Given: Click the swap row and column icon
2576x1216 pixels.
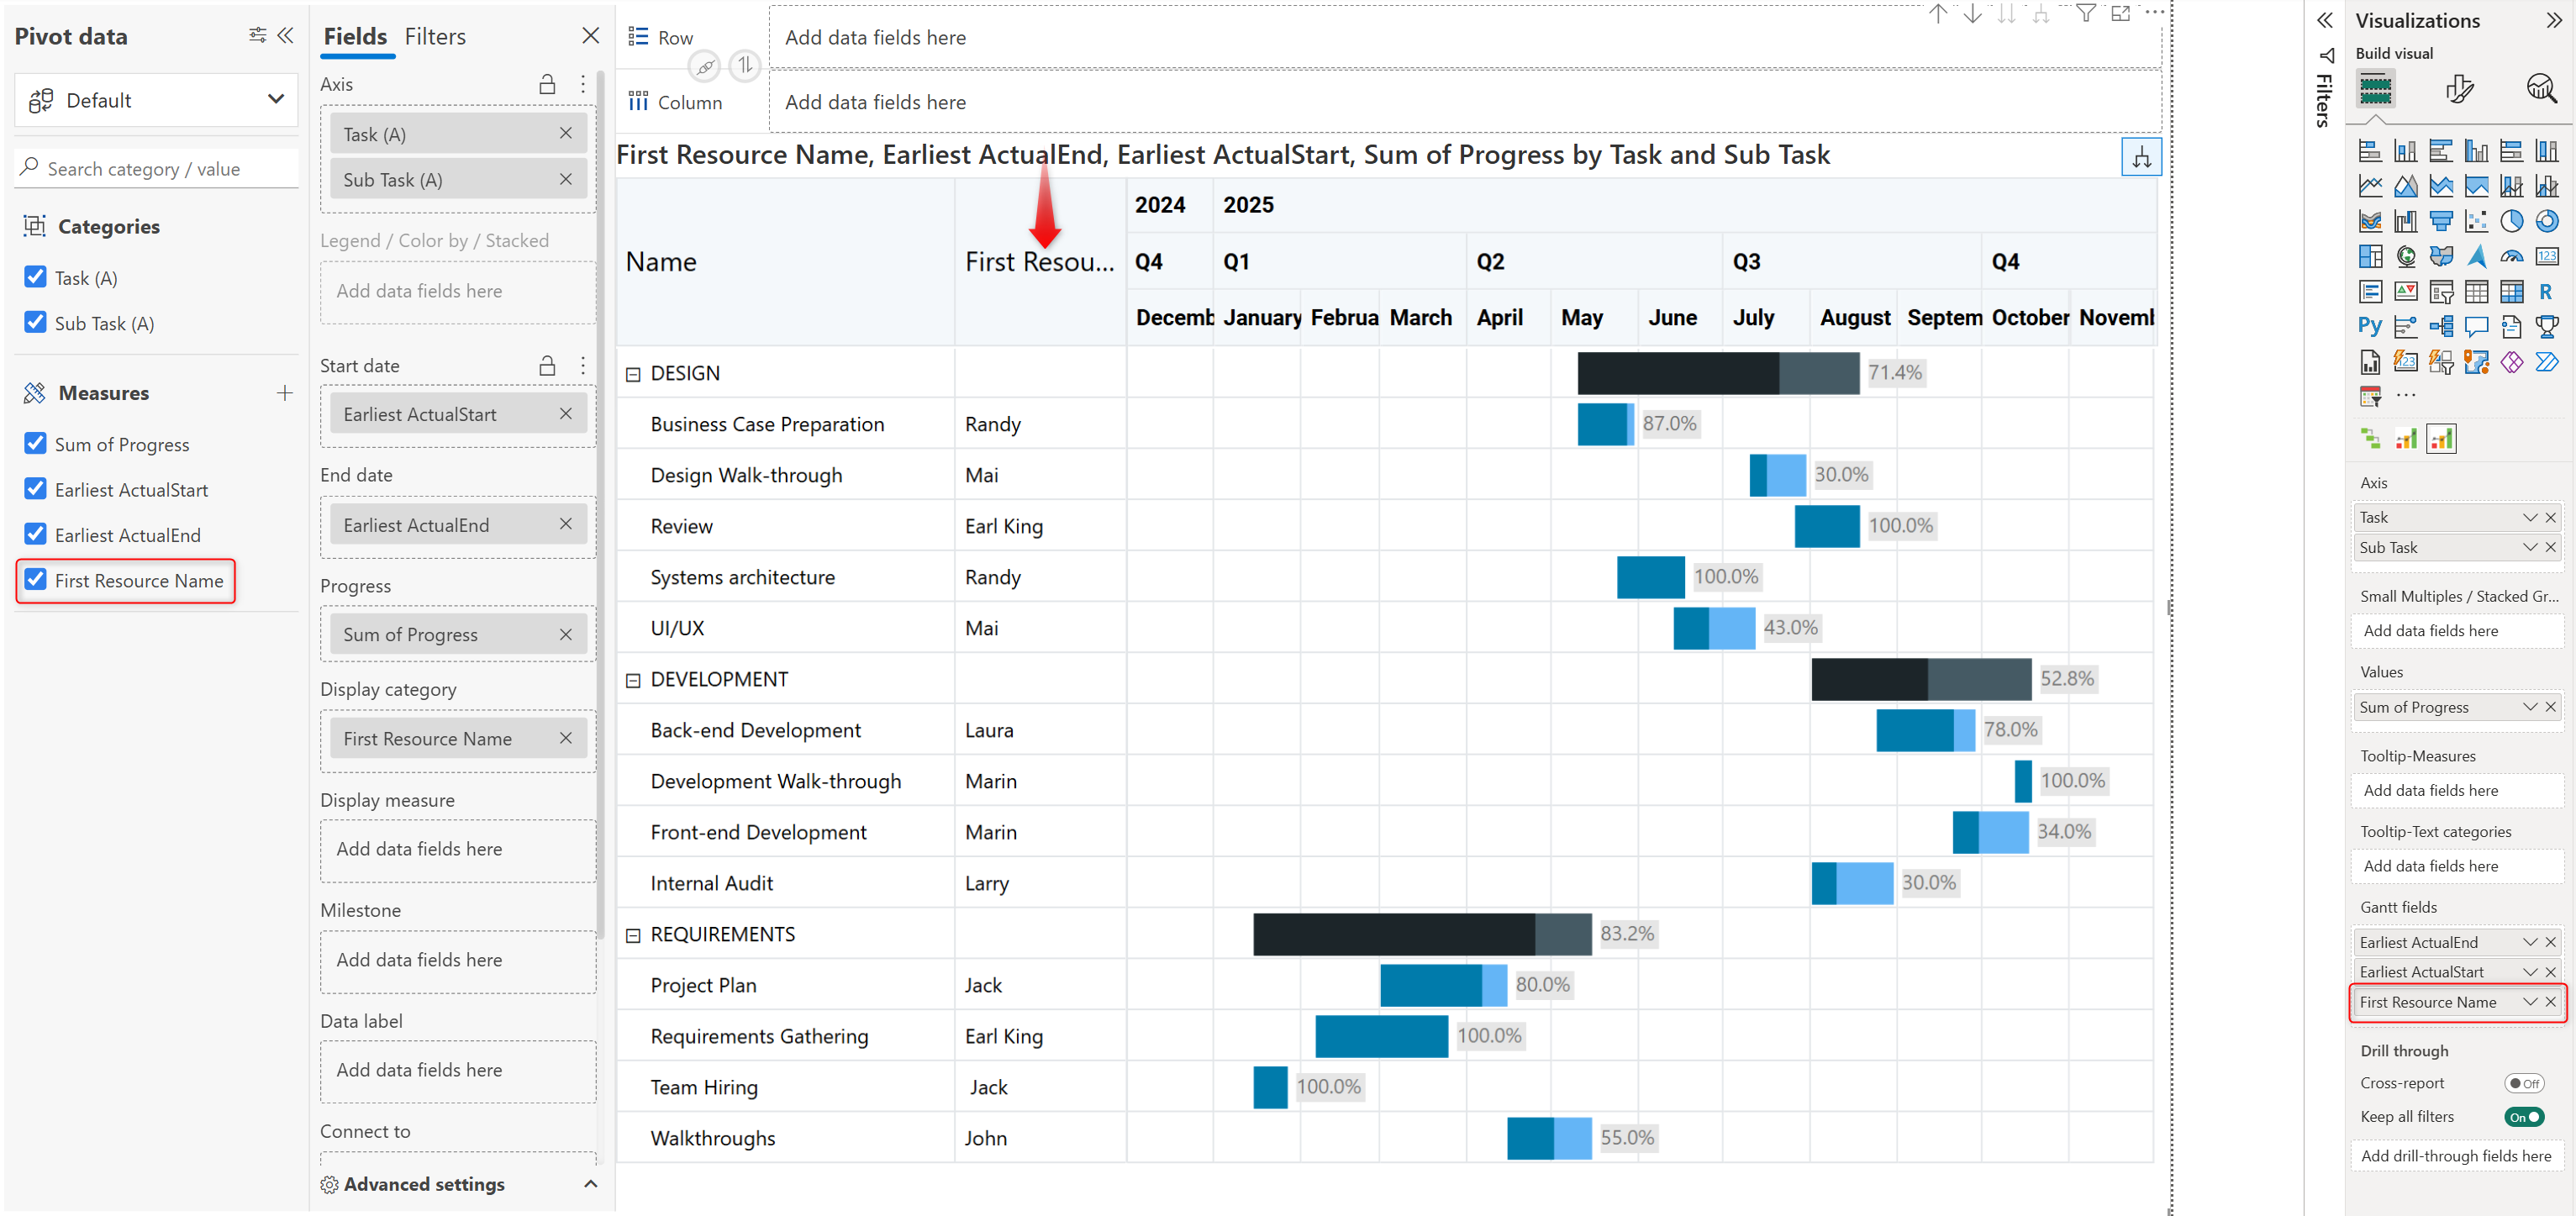Looking at the screenshot, I should [x=744, y=66].
